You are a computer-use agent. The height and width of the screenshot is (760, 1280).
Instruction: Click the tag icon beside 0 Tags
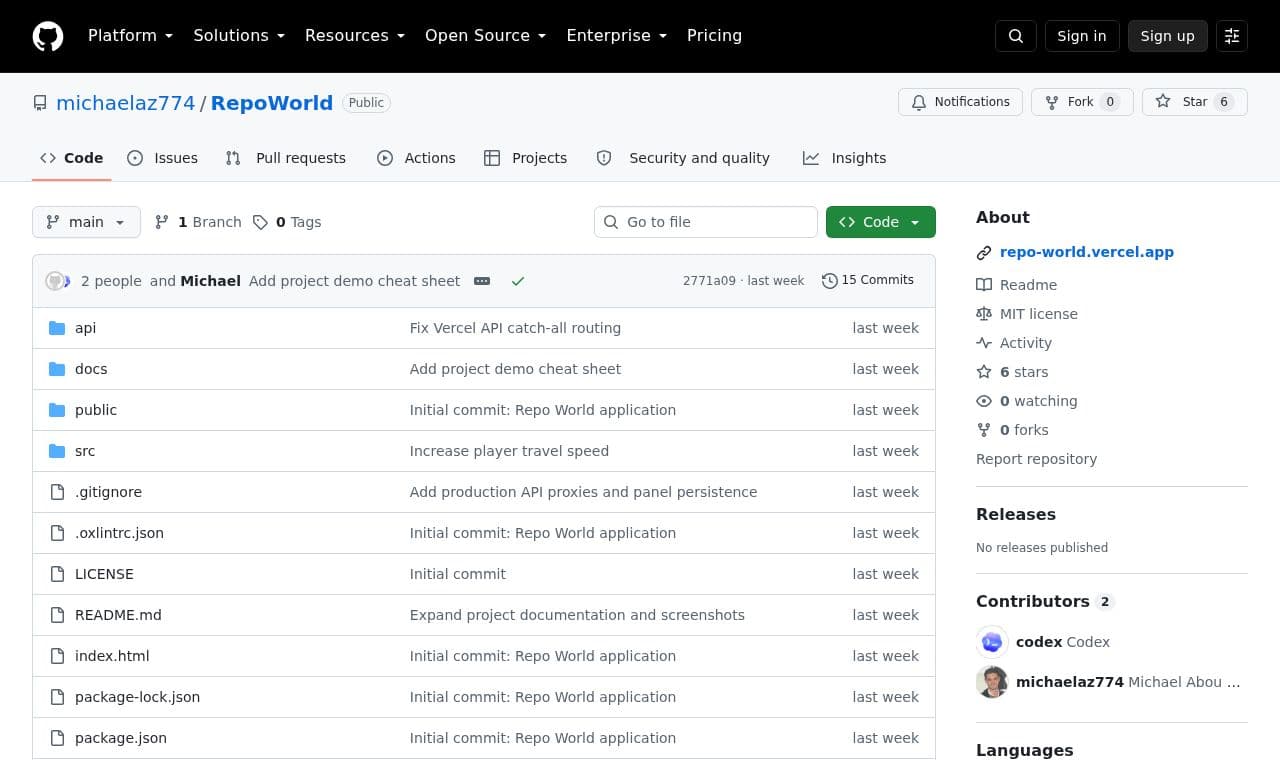click(260, 222)
